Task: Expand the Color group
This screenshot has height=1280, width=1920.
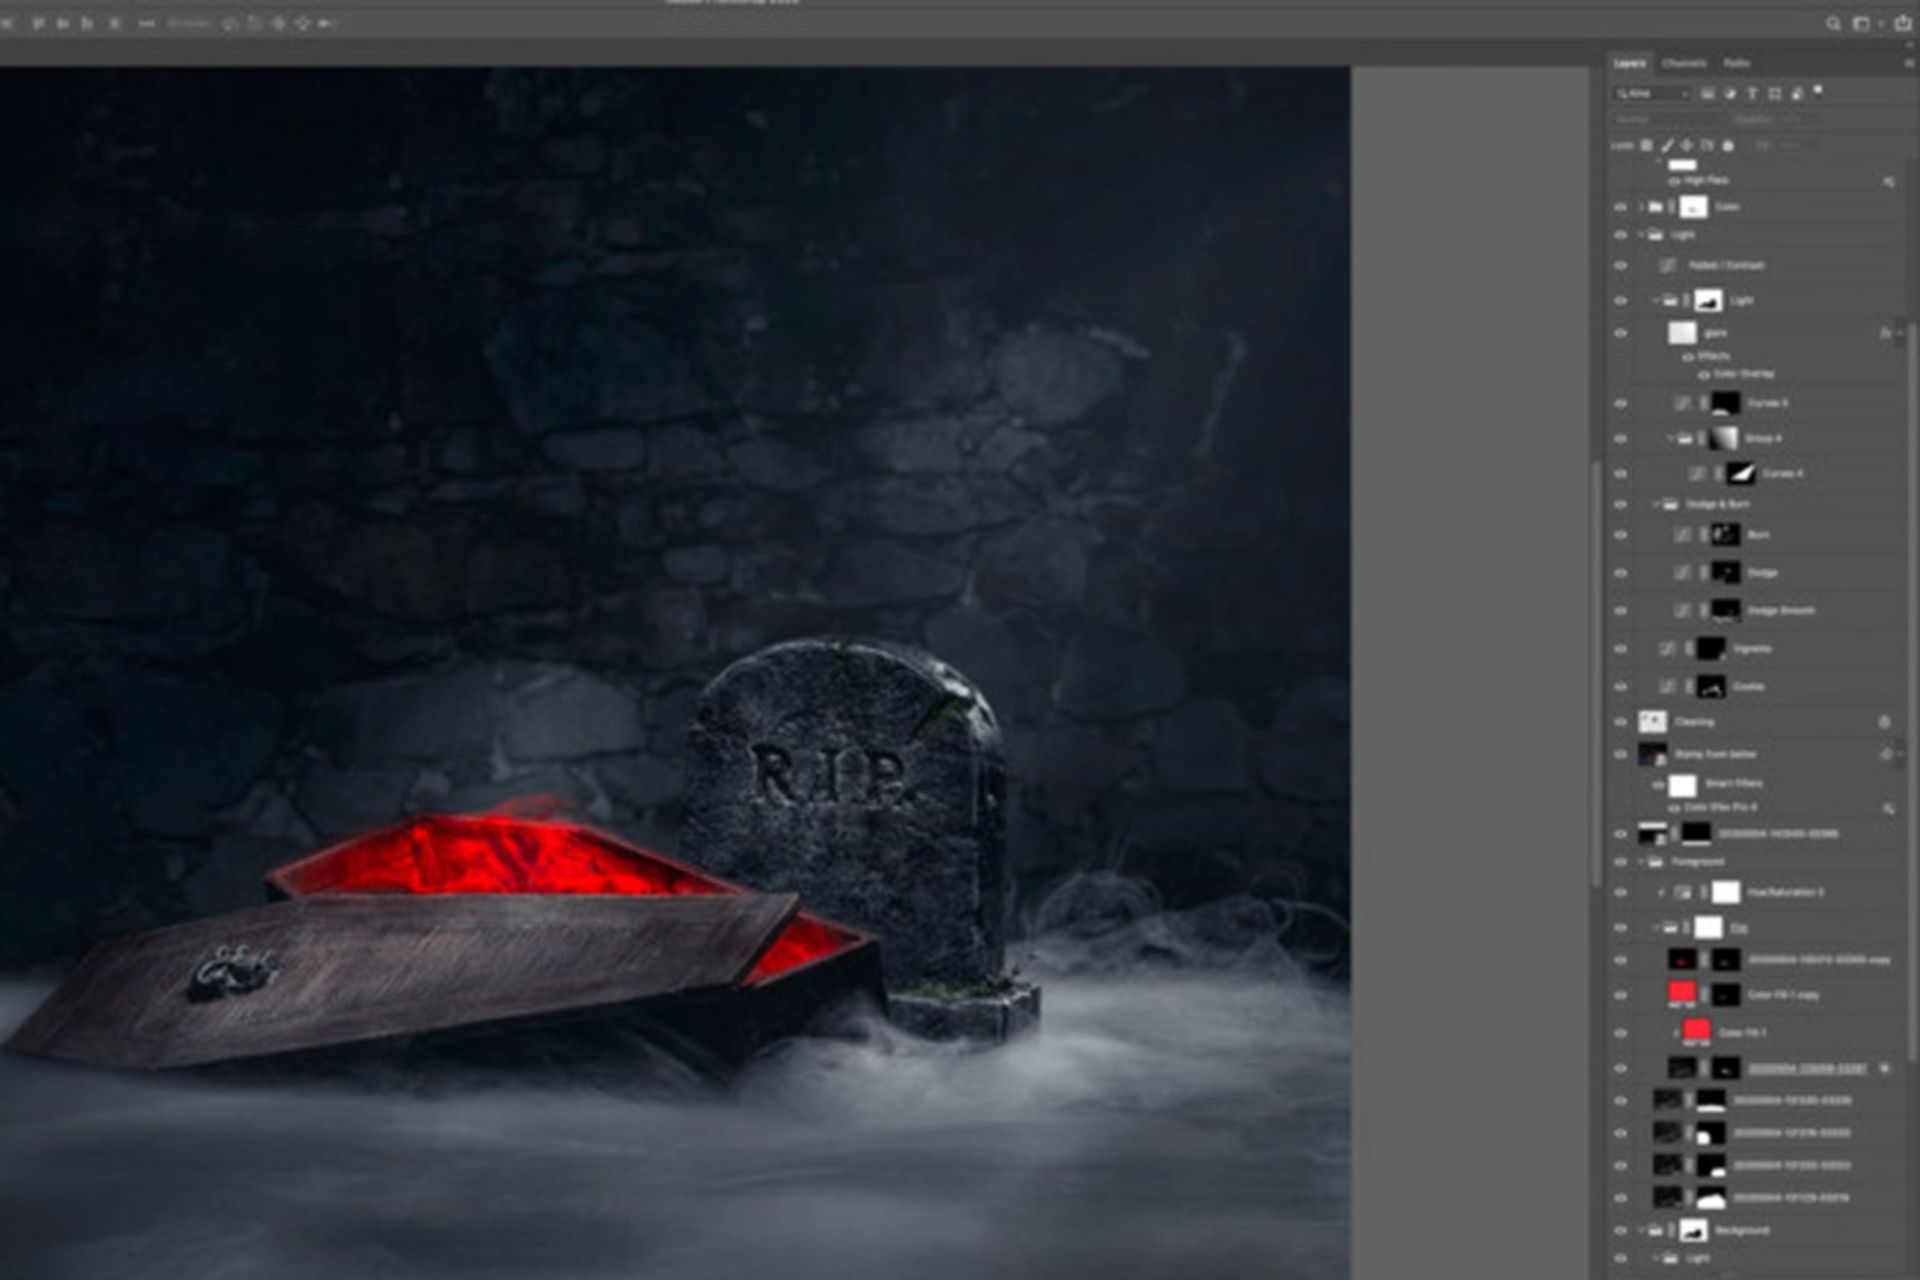Action: pos(1641,207)
